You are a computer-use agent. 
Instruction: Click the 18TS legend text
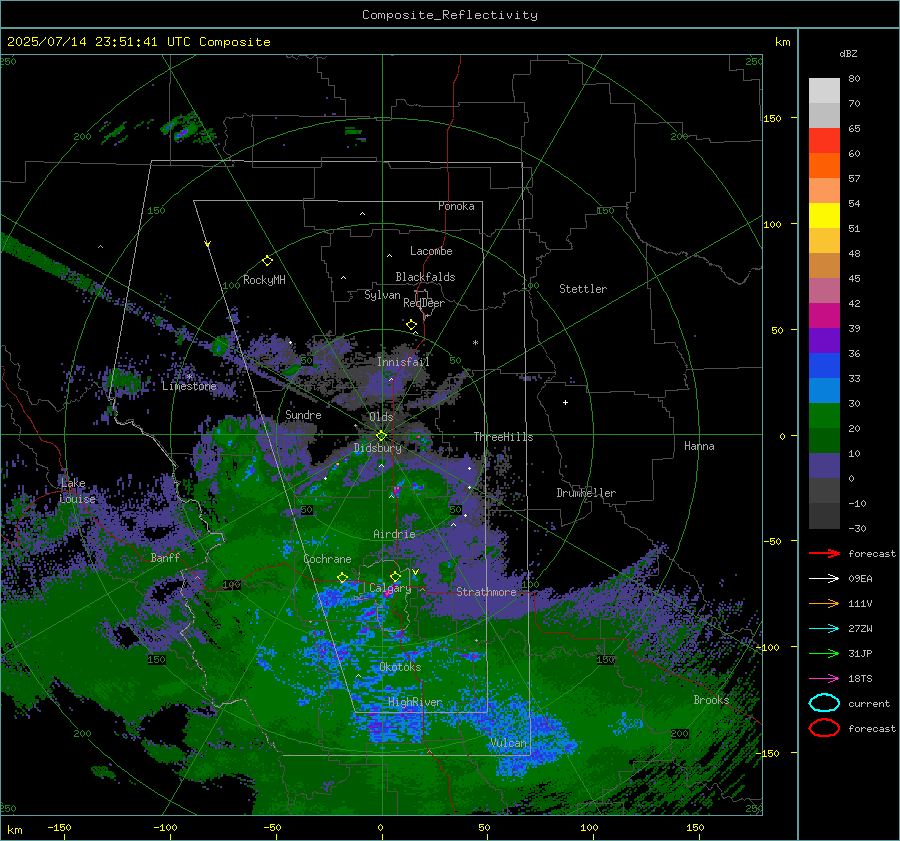[860, 679]
